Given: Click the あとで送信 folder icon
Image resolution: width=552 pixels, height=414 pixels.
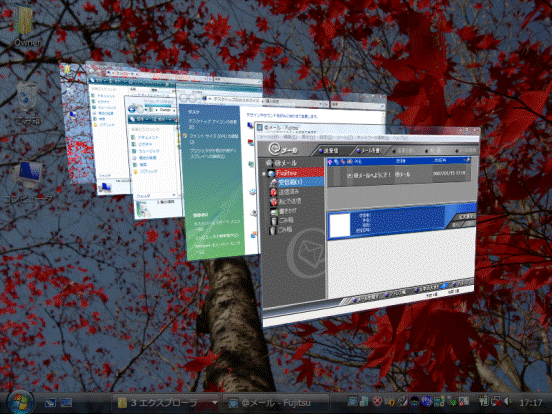Looking at the screenshot, I should click(274, 201).
